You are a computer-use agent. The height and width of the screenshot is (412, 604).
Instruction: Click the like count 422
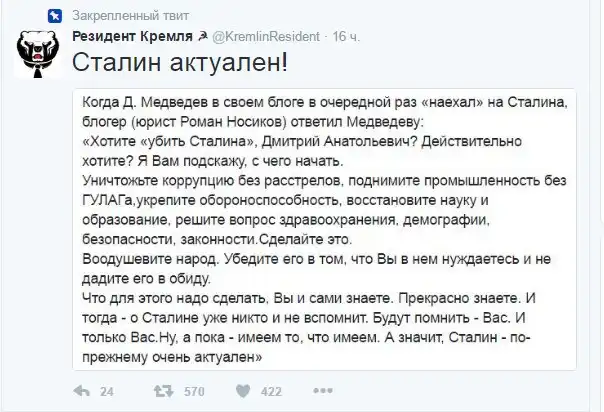point(271,392)
